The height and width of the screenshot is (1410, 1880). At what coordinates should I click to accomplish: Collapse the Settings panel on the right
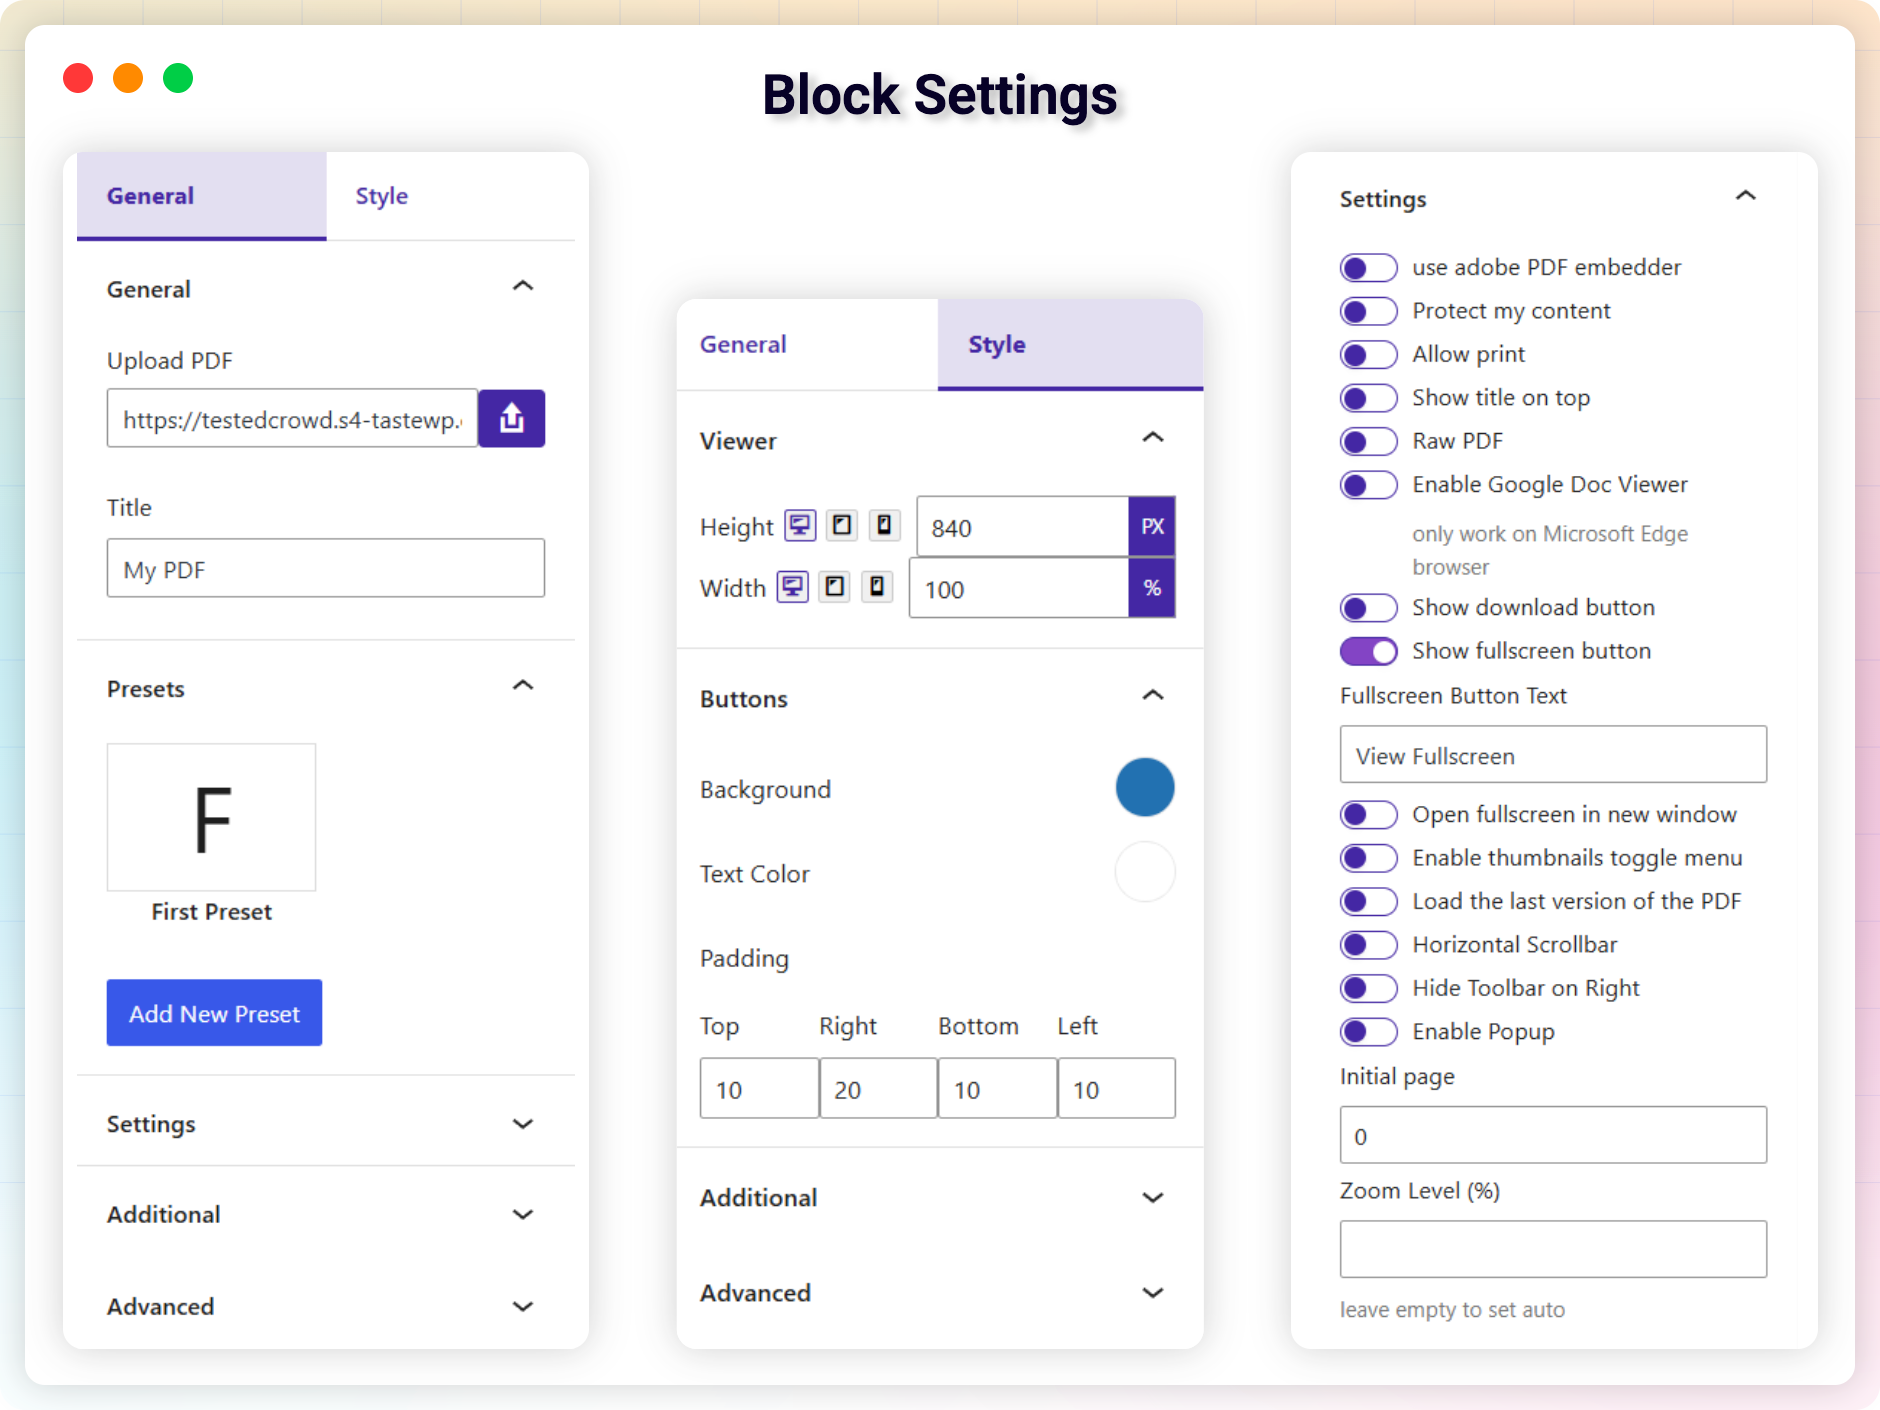(x=1746, y=196)
